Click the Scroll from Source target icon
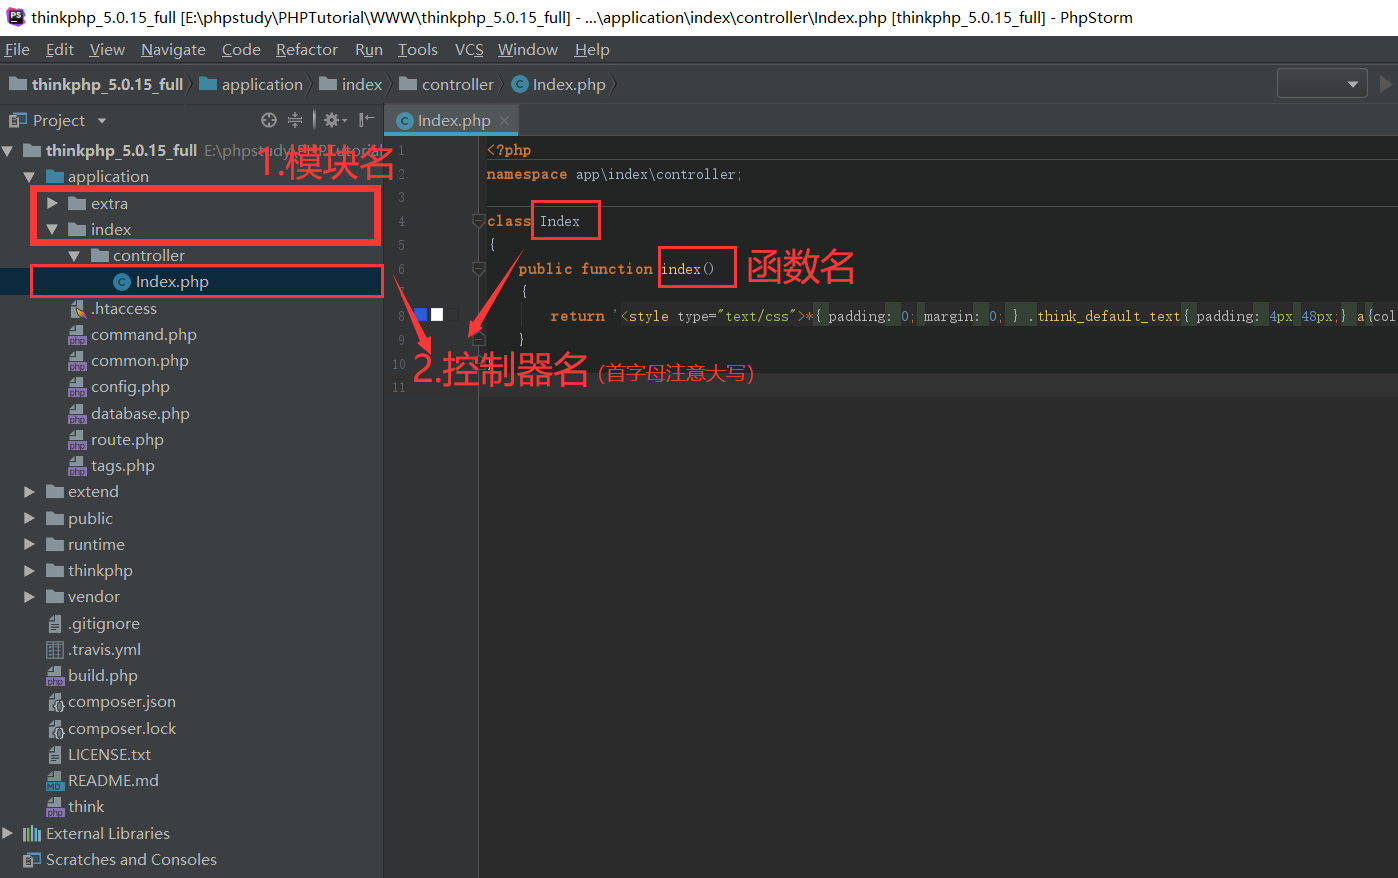This screenshot has height=878, width=1398. 269,120
